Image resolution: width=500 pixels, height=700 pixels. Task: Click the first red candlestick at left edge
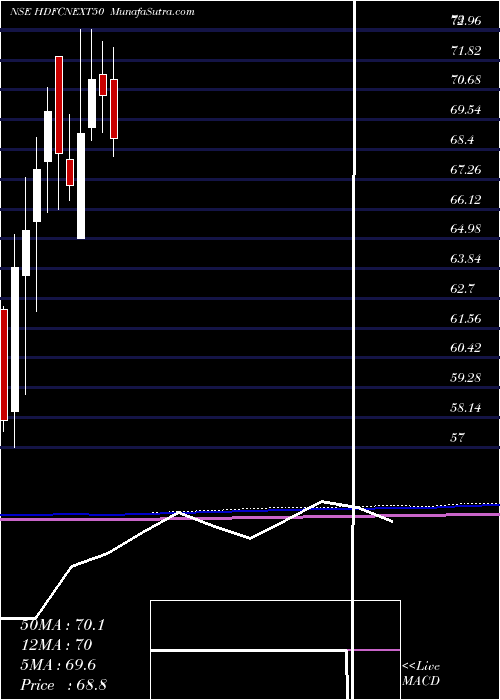click(4, 365)
